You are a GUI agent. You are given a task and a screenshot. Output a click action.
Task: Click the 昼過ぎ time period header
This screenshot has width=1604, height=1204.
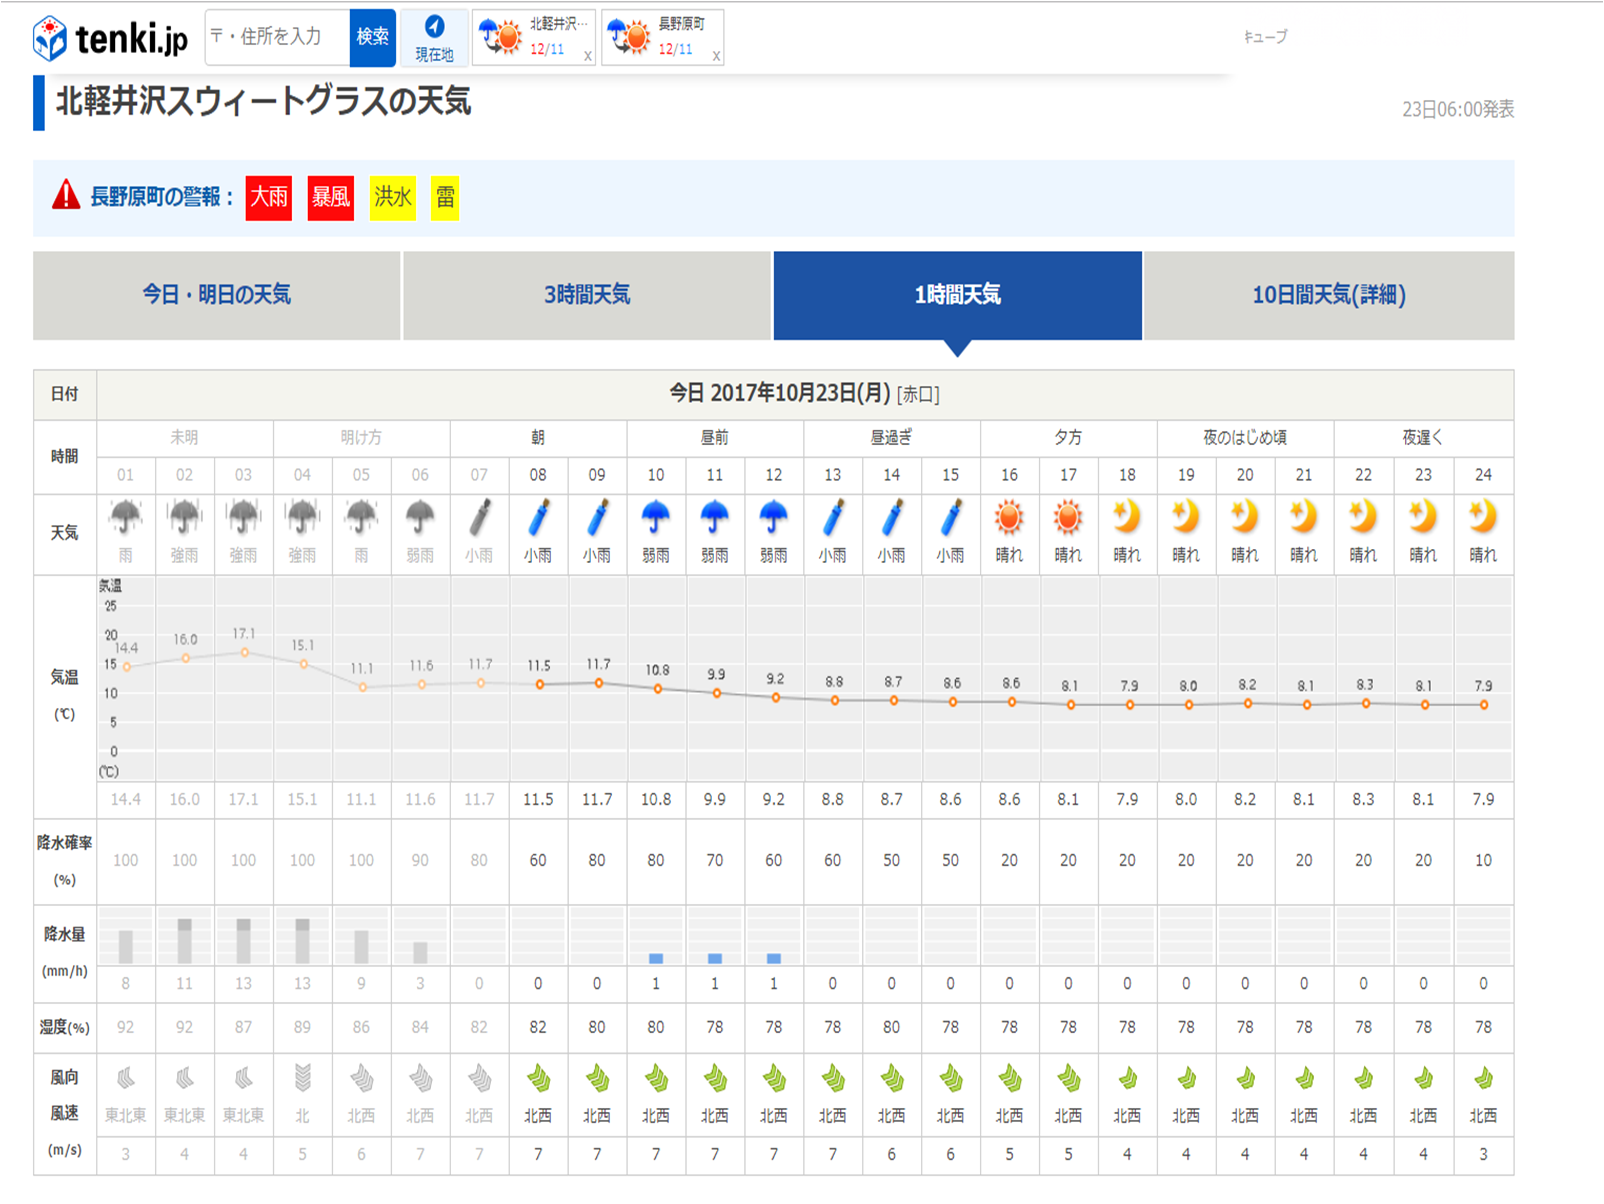892,438
